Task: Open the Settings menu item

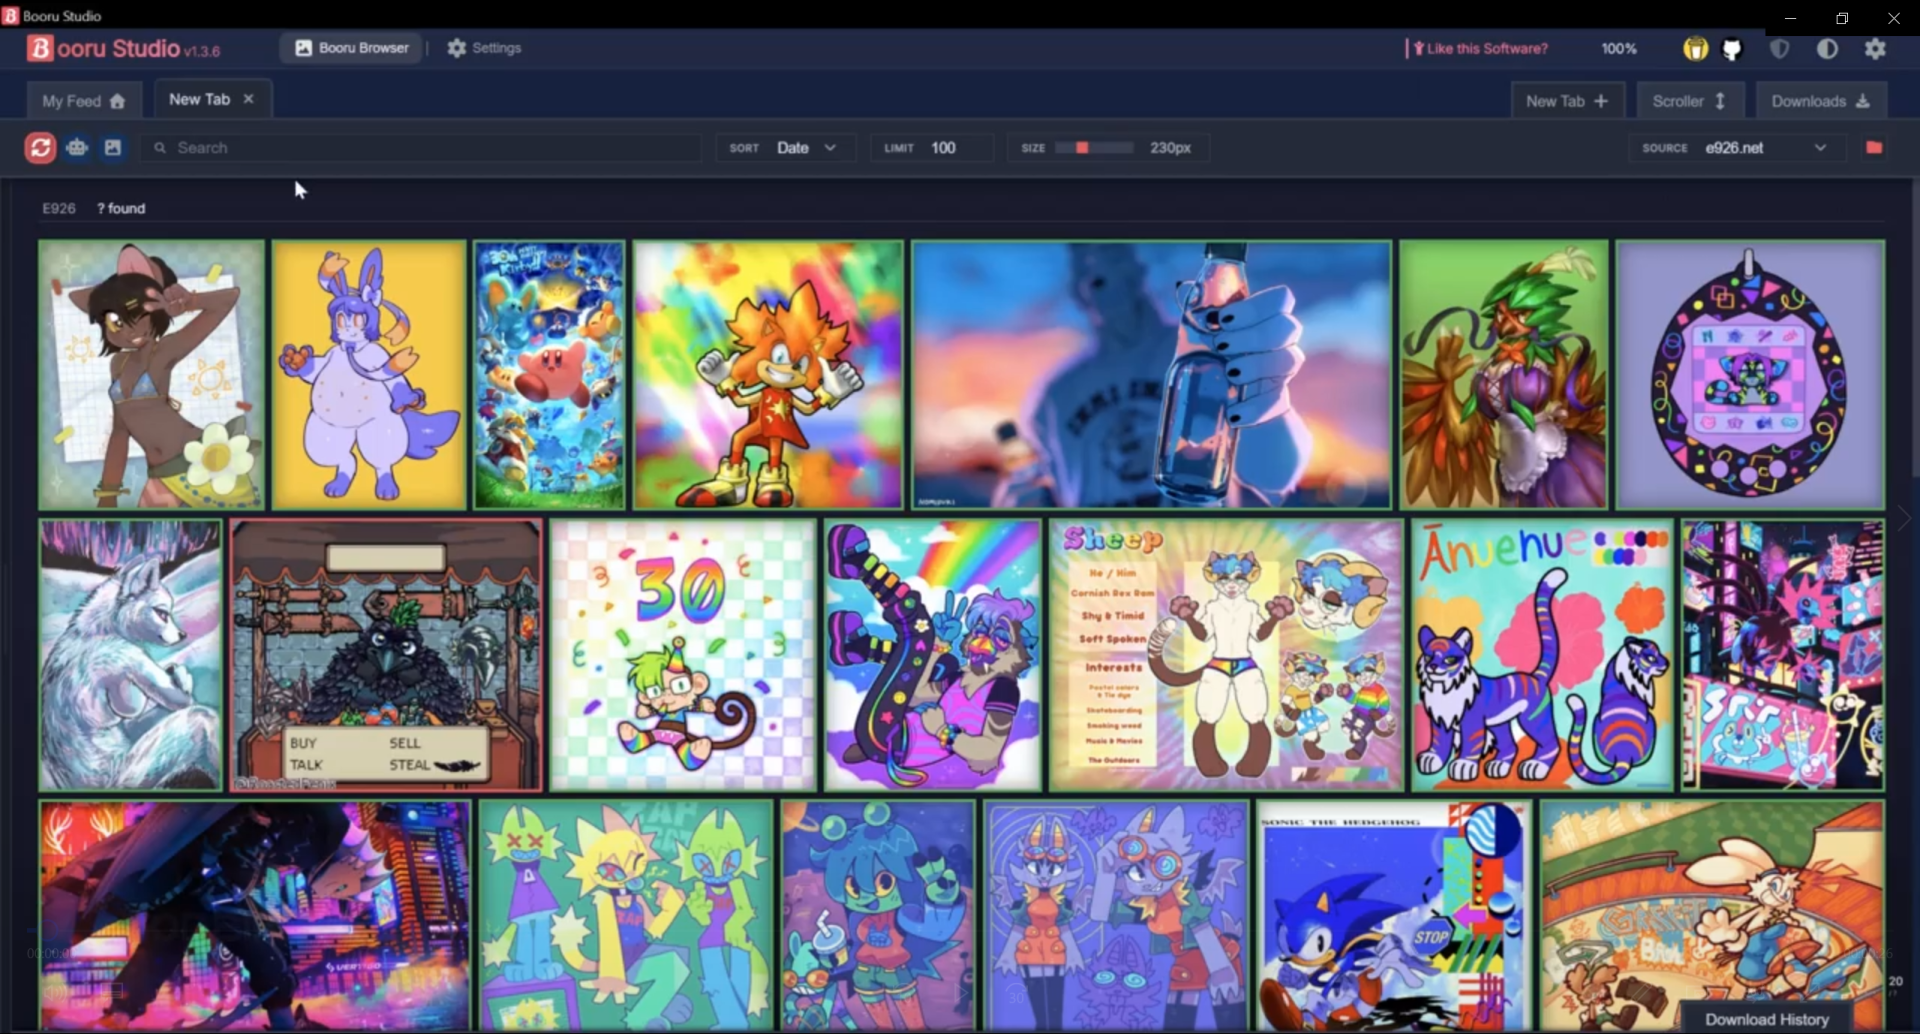Action: pos(484,48)
